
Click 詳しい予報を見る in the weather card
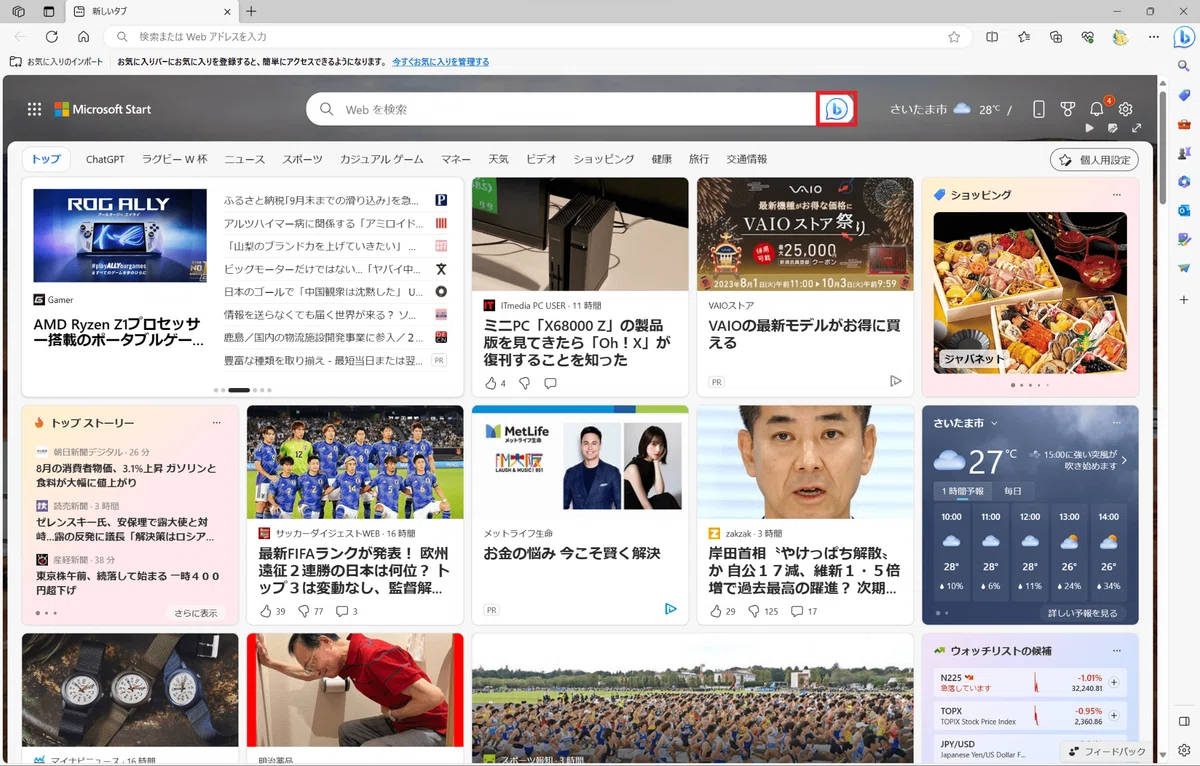(x=1082, y=613)
